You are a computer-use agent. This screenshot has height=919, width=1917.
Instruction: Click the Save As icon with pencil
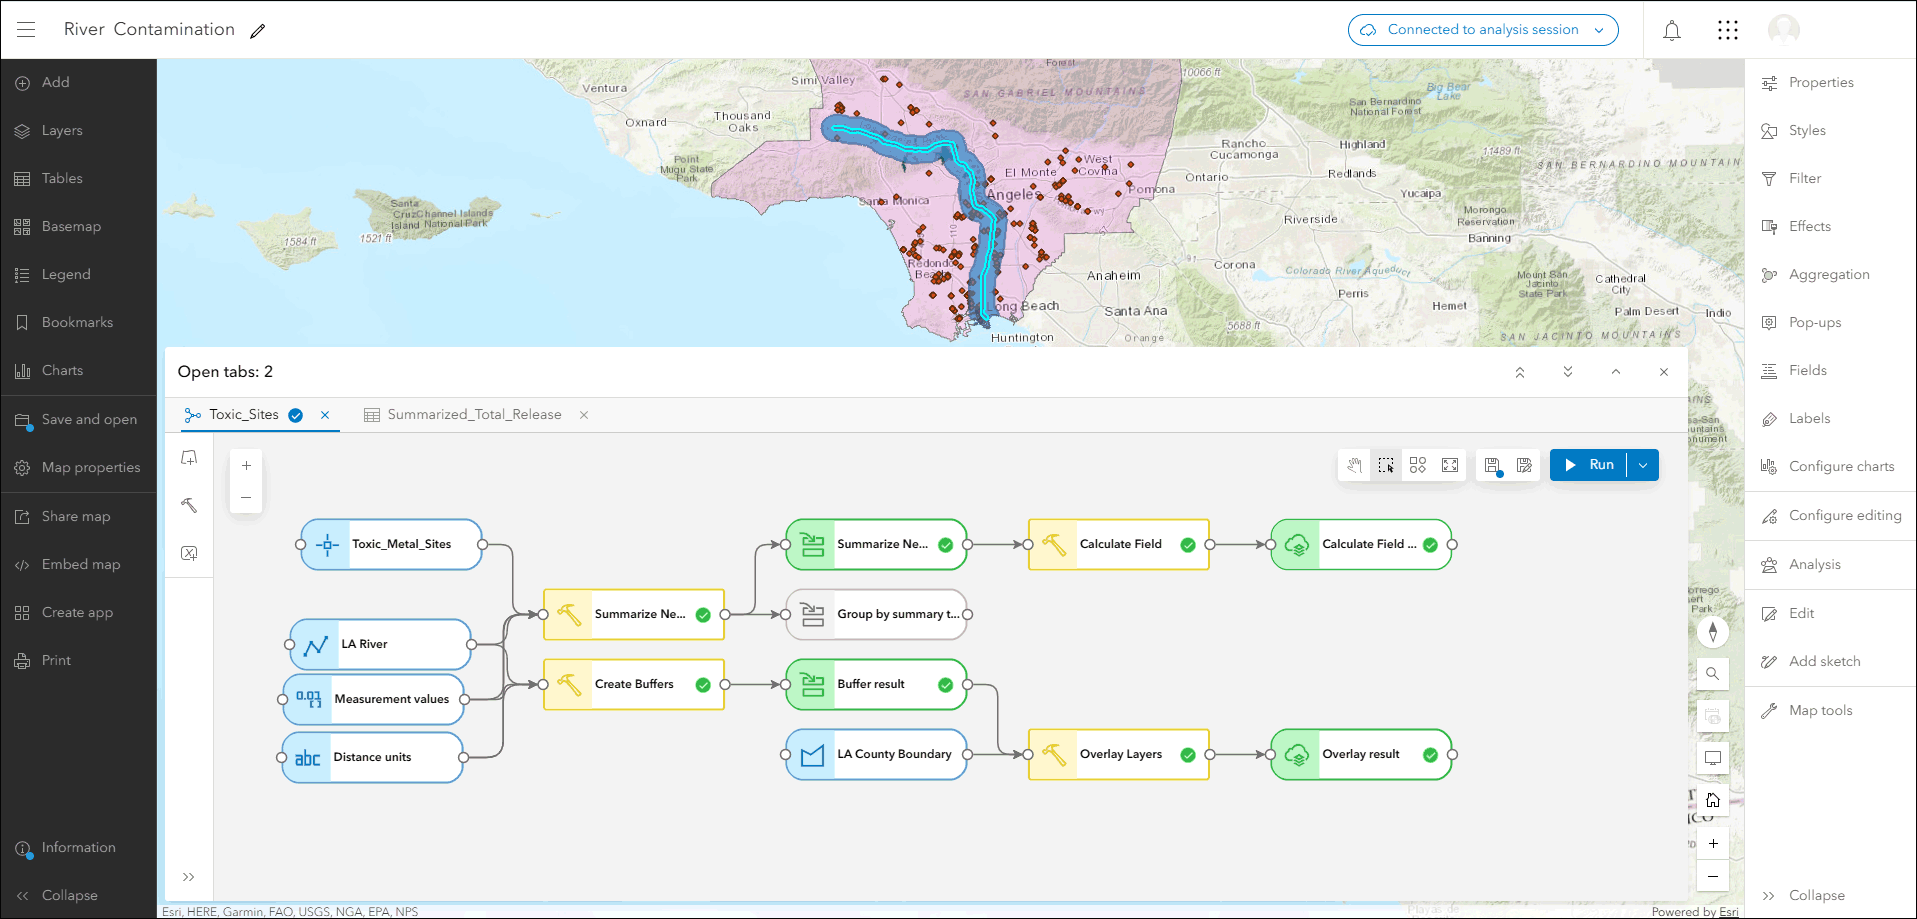click(1524, 465)
